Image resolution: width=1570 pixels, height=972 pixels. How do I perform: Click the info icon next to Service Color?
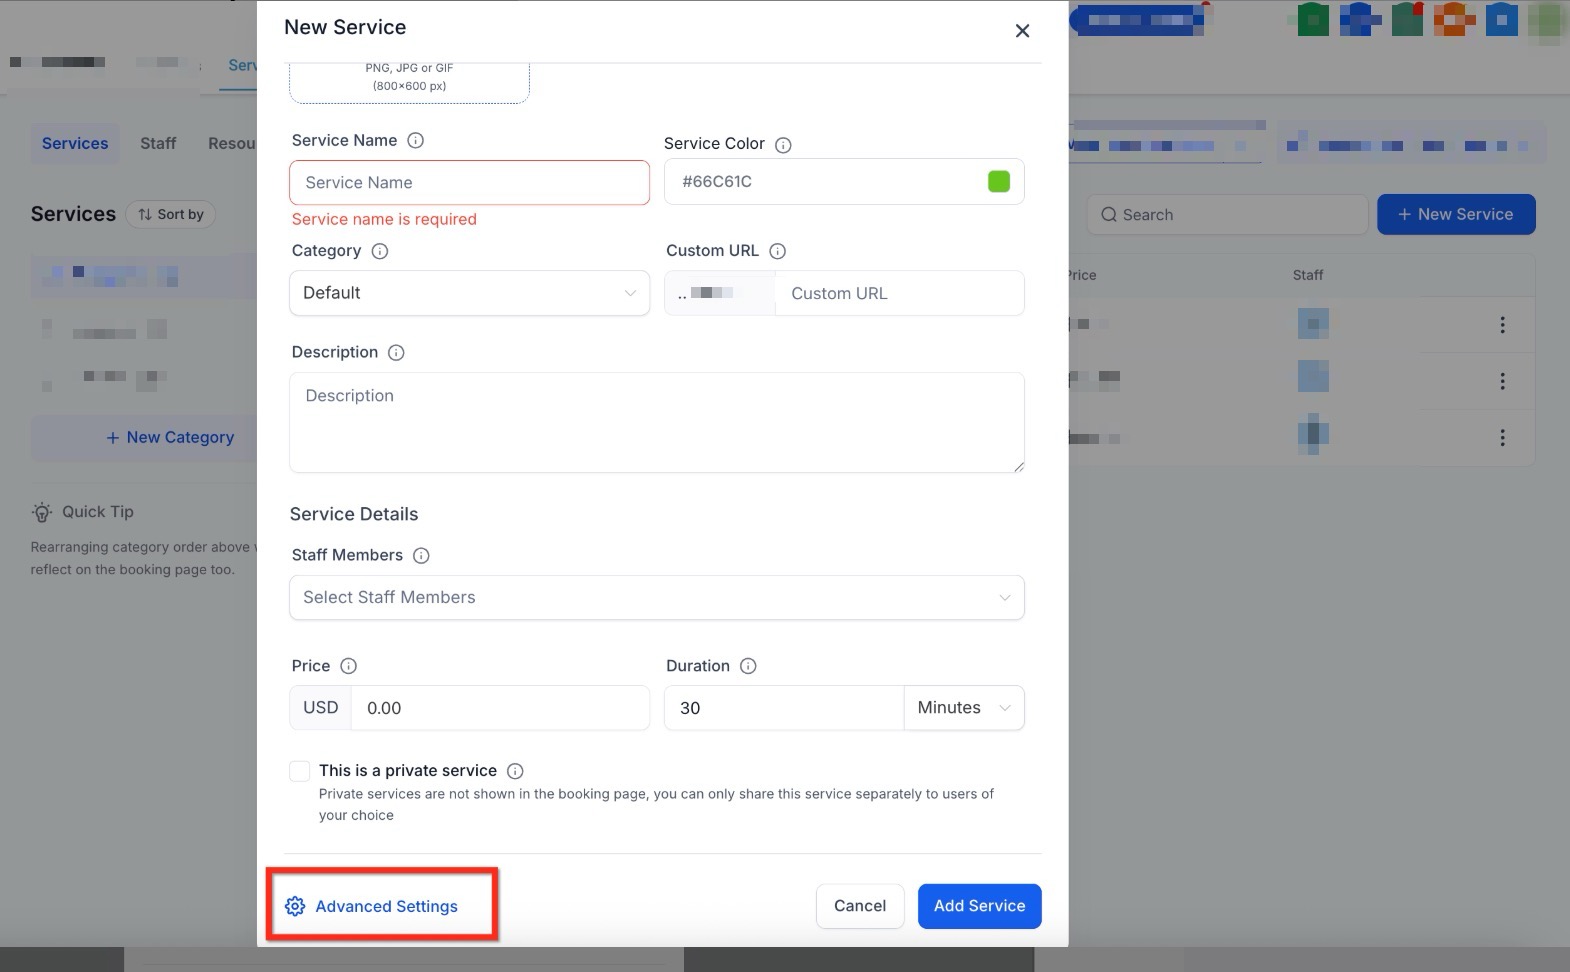783,145
